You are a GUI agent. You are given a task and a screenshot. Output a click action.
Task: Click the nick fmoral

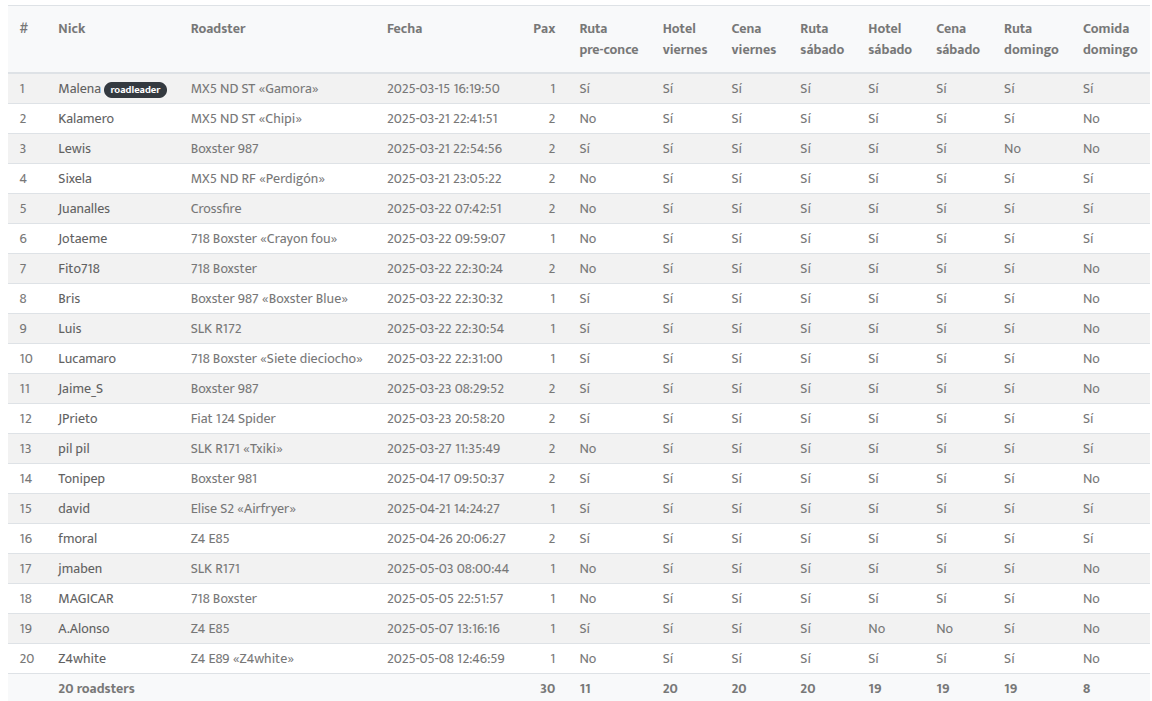pos(78,539)
